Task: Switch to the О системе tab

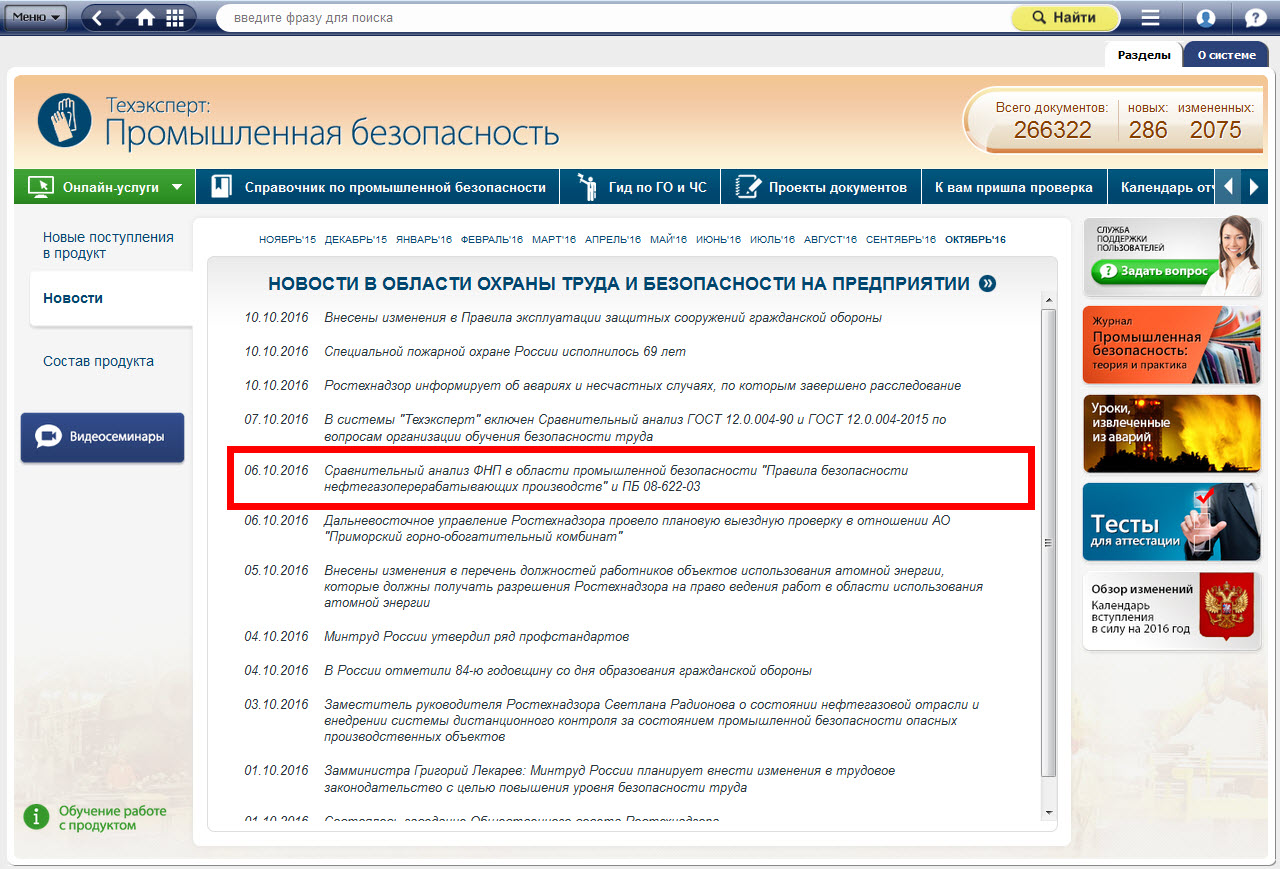Action: pos(1226,55)
